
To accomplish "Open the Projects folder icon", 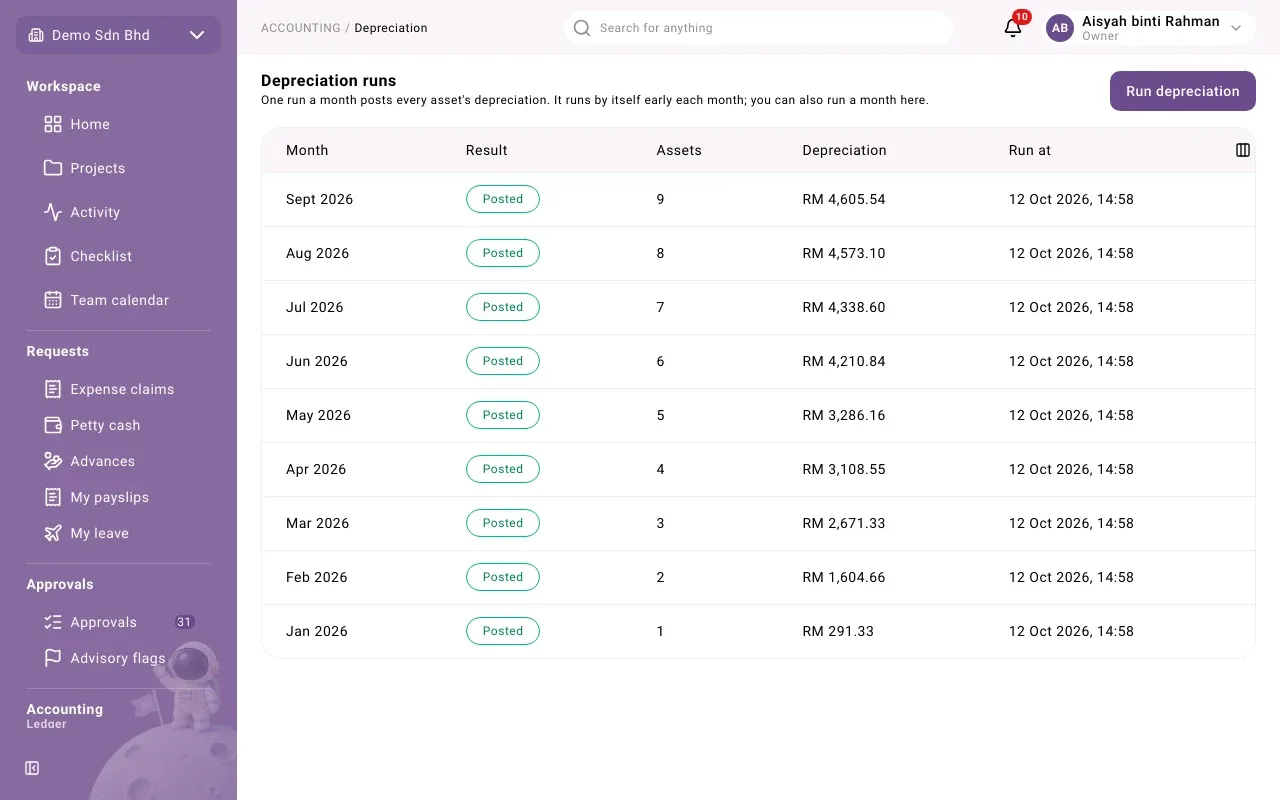I will pyautogui.click(x=53, y=168).
